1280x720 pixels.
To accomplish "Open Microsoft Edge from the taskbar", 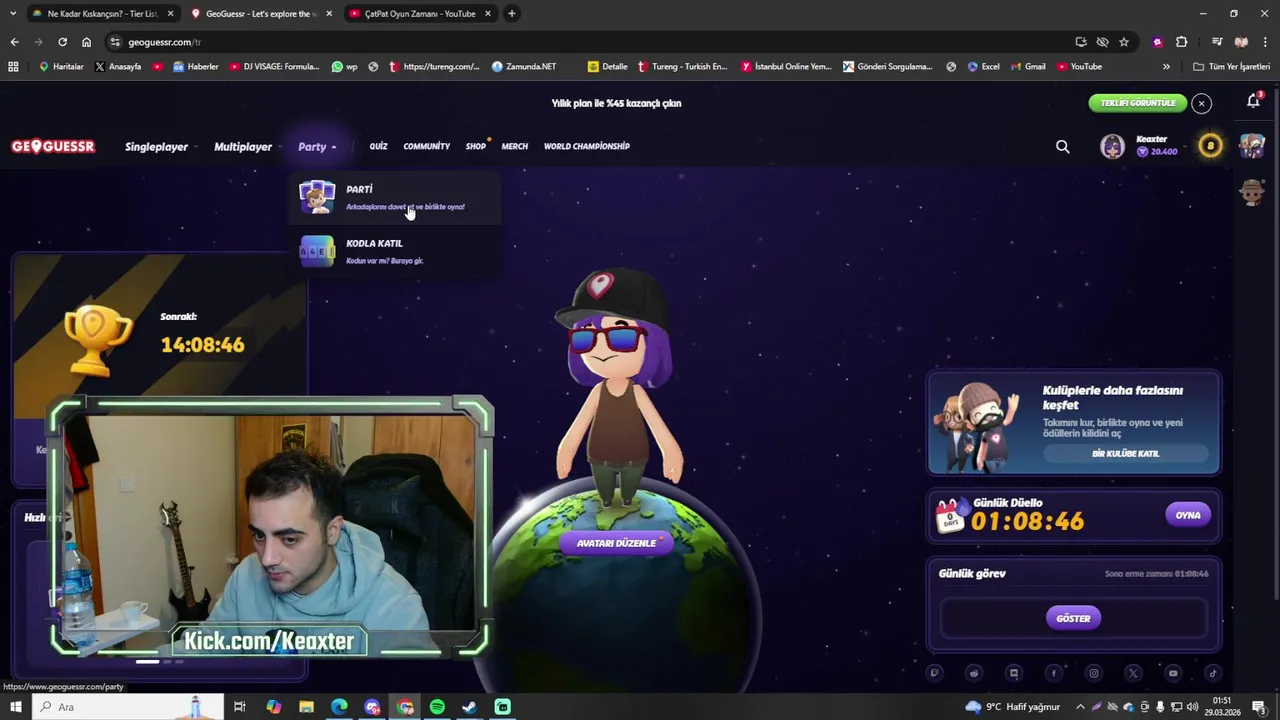I will [x=339, y=707].
